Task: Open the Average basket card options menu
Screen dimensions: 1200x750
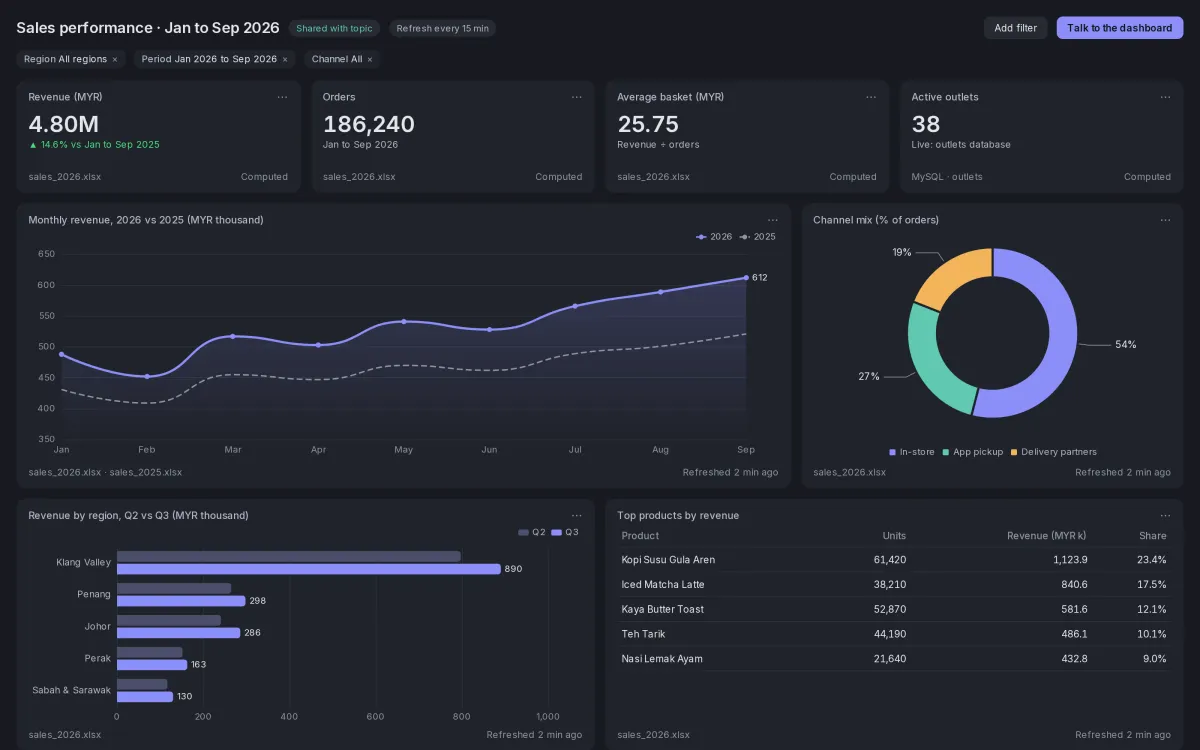Action: point(871,97)
